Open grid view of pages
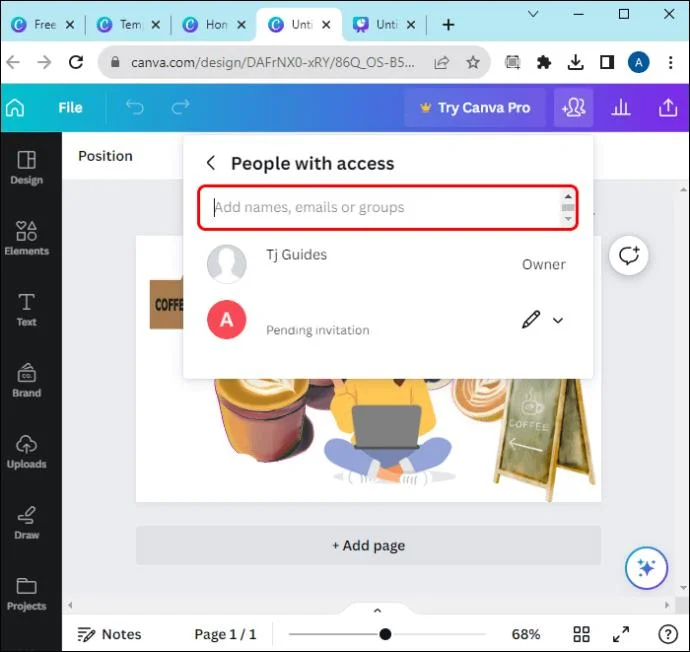Image resolution: width=690 pixels, height=652 pixels. coord(581,634)
